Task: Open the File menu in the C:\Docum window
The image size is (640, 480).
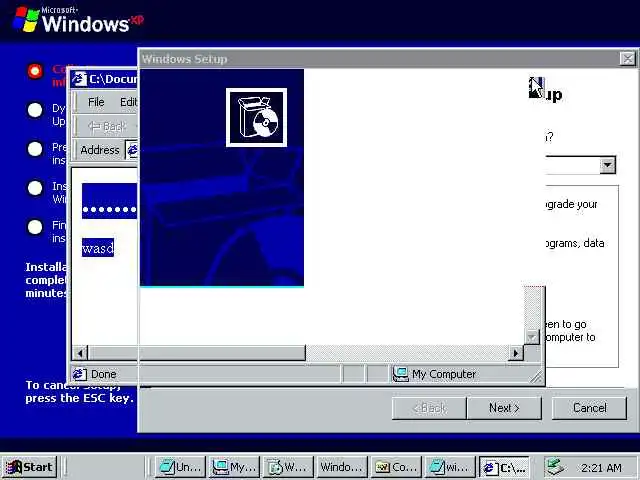Action: point(96,102)
